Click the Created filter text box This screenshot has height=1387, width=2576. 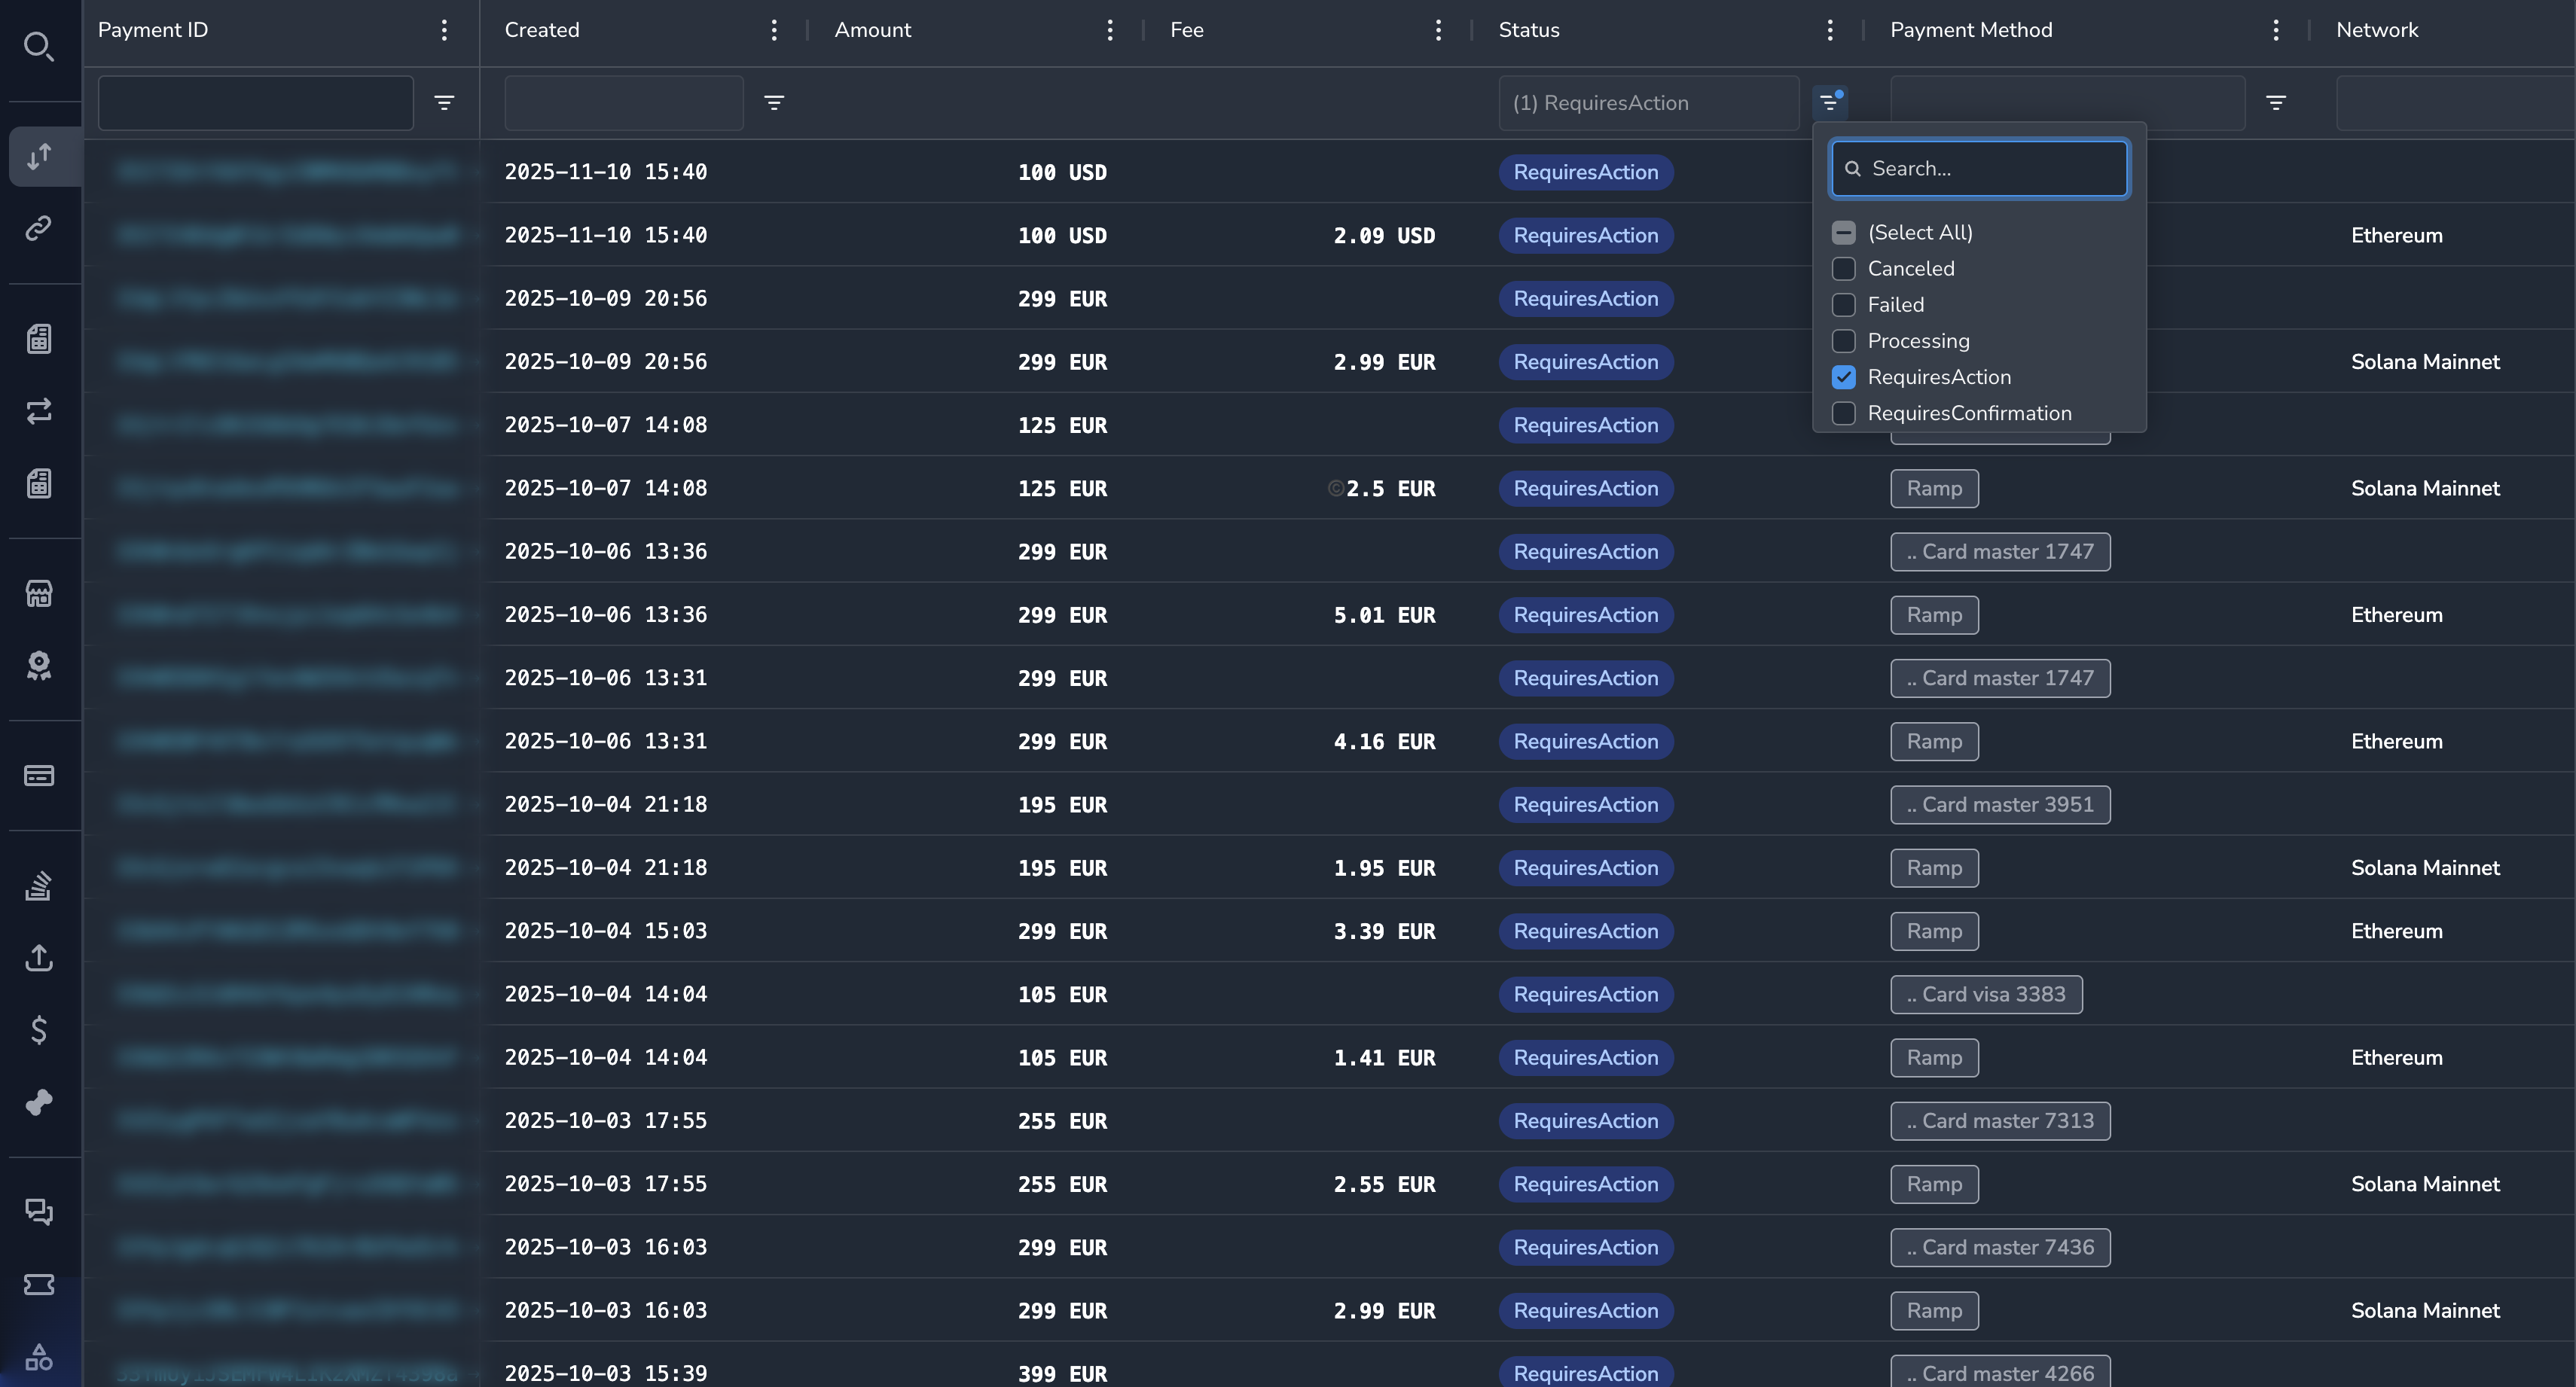tap(624, 102)
